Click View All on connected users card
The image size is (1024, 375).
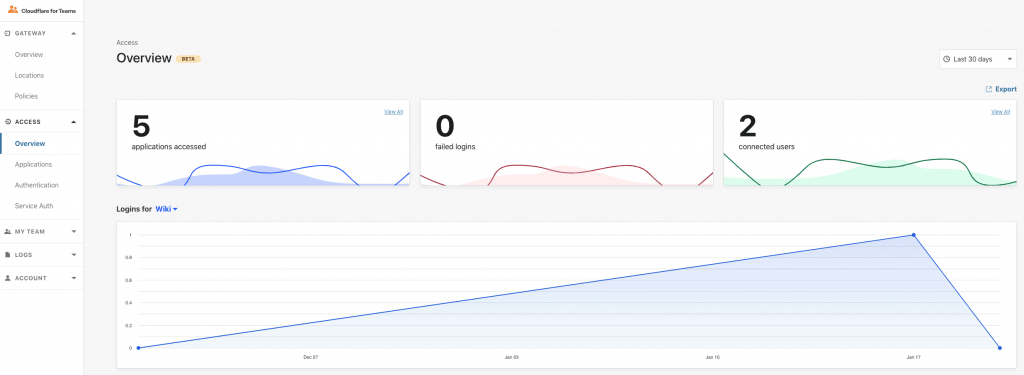coord(1000,112)
